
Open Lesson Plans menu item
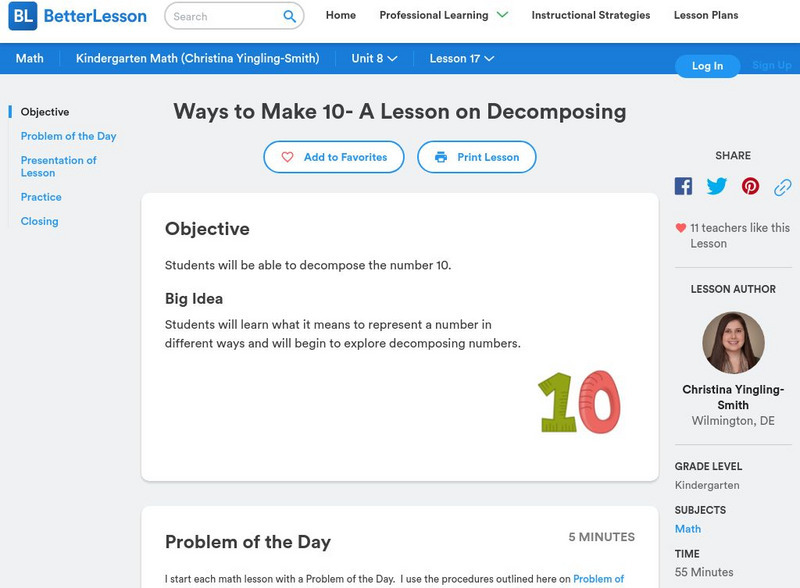[x=706, y=15]
